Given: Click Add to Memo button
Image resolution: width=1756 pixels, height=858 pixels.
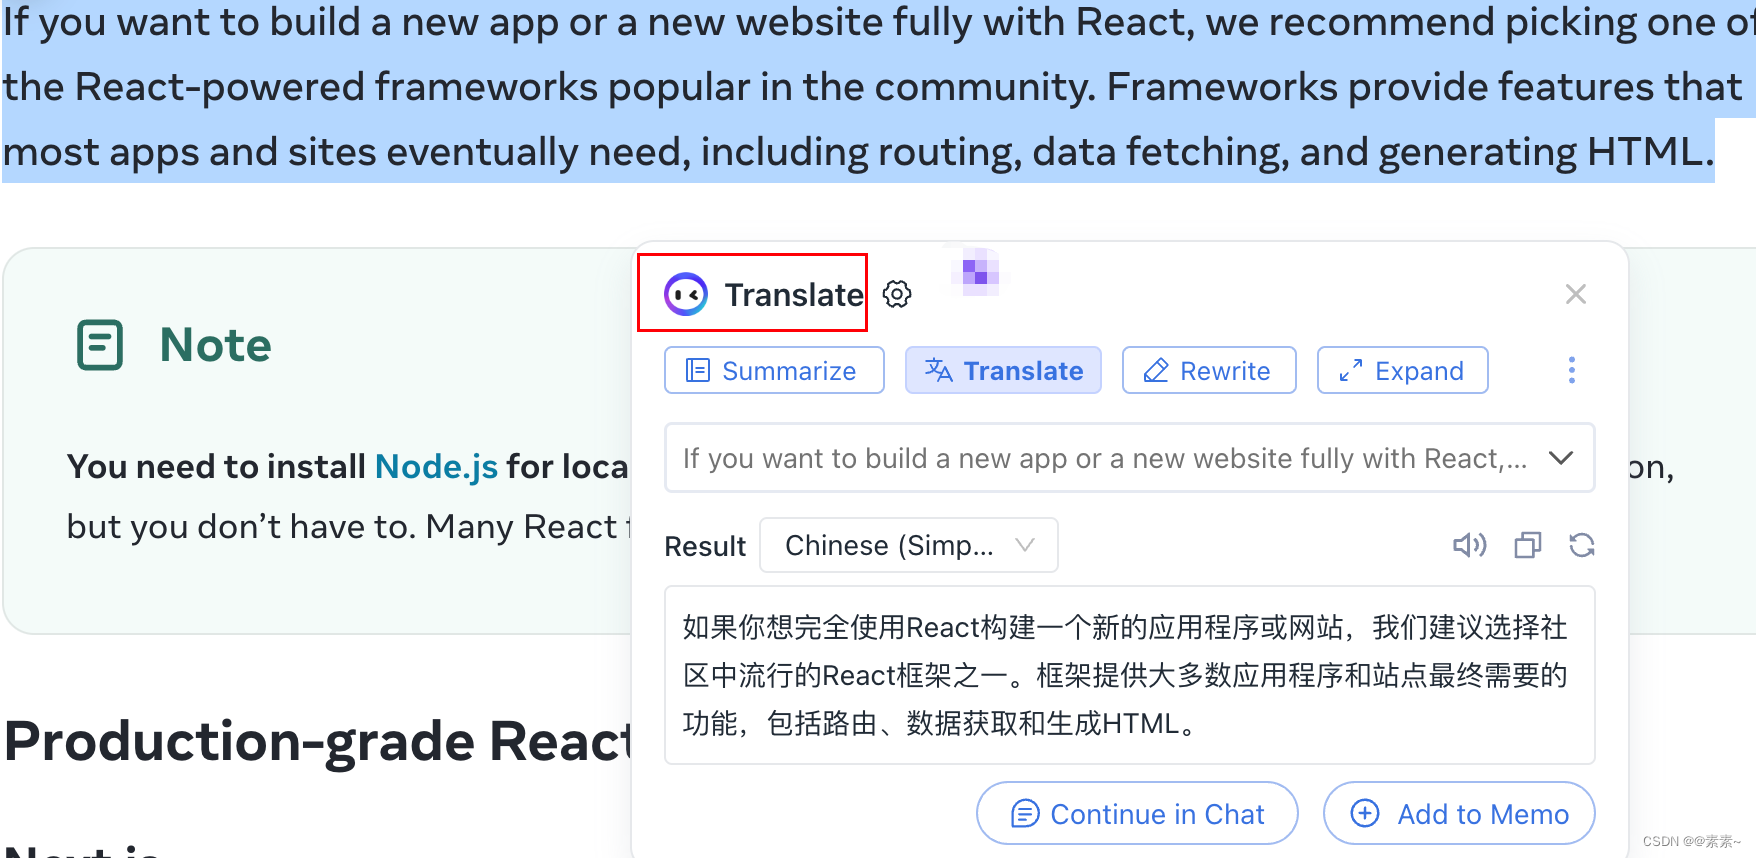Looking at the screenshot, I should pos(1459,813).
